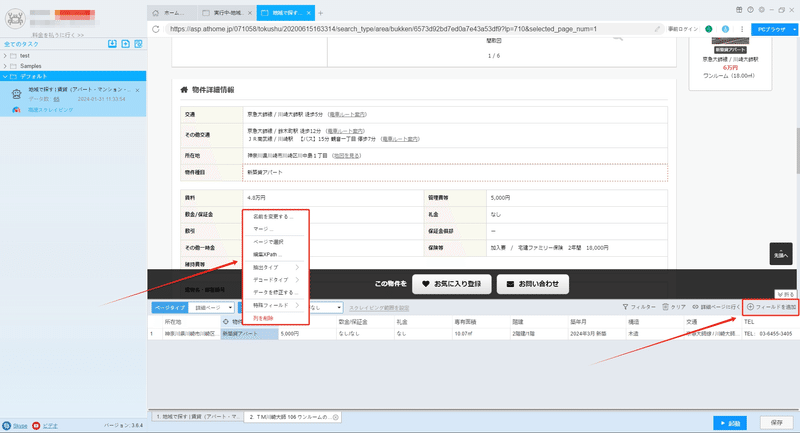
Task: Open the vertical three-dots browser menu
Action: click(x=742, y=29)
